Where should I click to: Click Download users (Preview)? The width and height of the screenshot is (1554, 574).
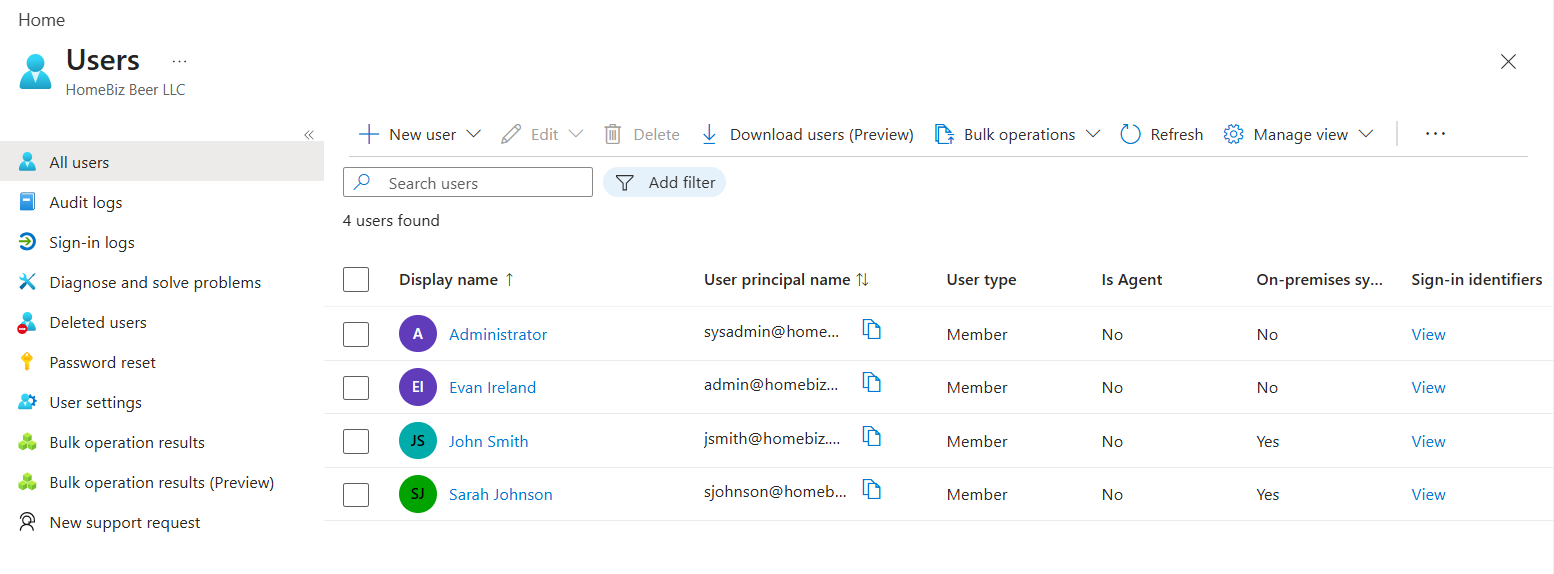(807, 134)
